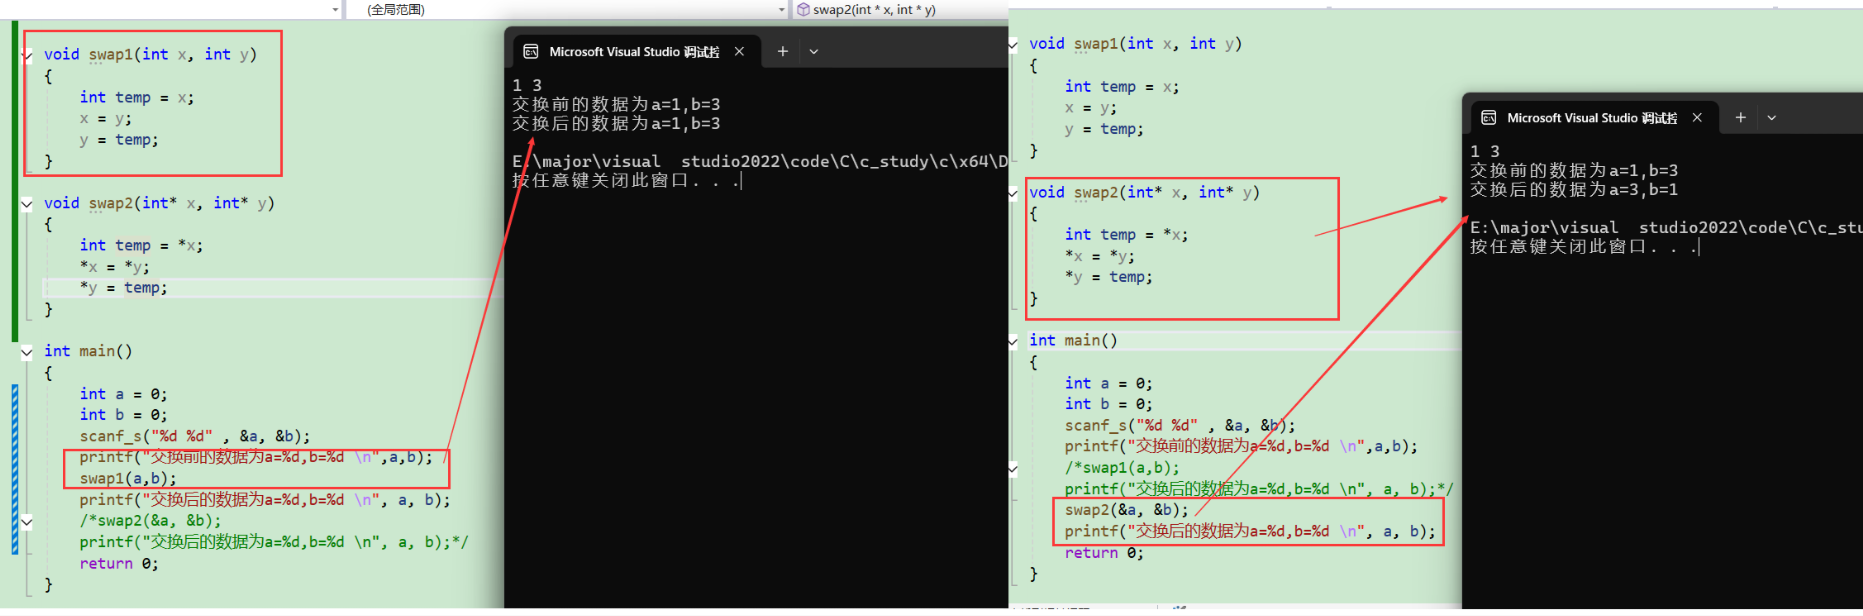Click 'return 0;' in the left editor
The width and height of the screenshot is (1863, 616).
pos(119,564)
